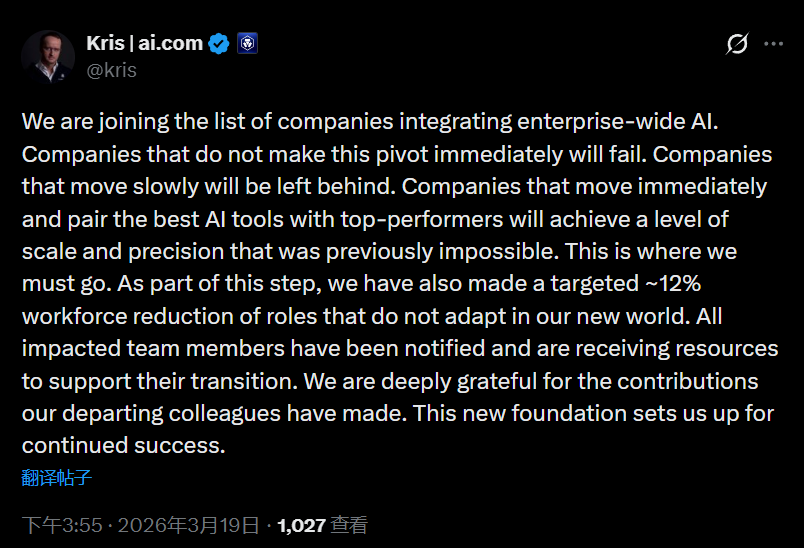Open Kris's profile picture
The width and height of the screenshot is (804, 548).
[47, 55]
